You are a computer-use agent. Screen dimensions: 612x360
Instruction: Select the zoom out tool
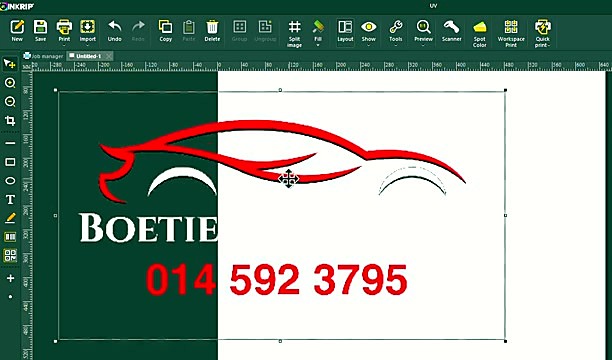tap(10, 102)
